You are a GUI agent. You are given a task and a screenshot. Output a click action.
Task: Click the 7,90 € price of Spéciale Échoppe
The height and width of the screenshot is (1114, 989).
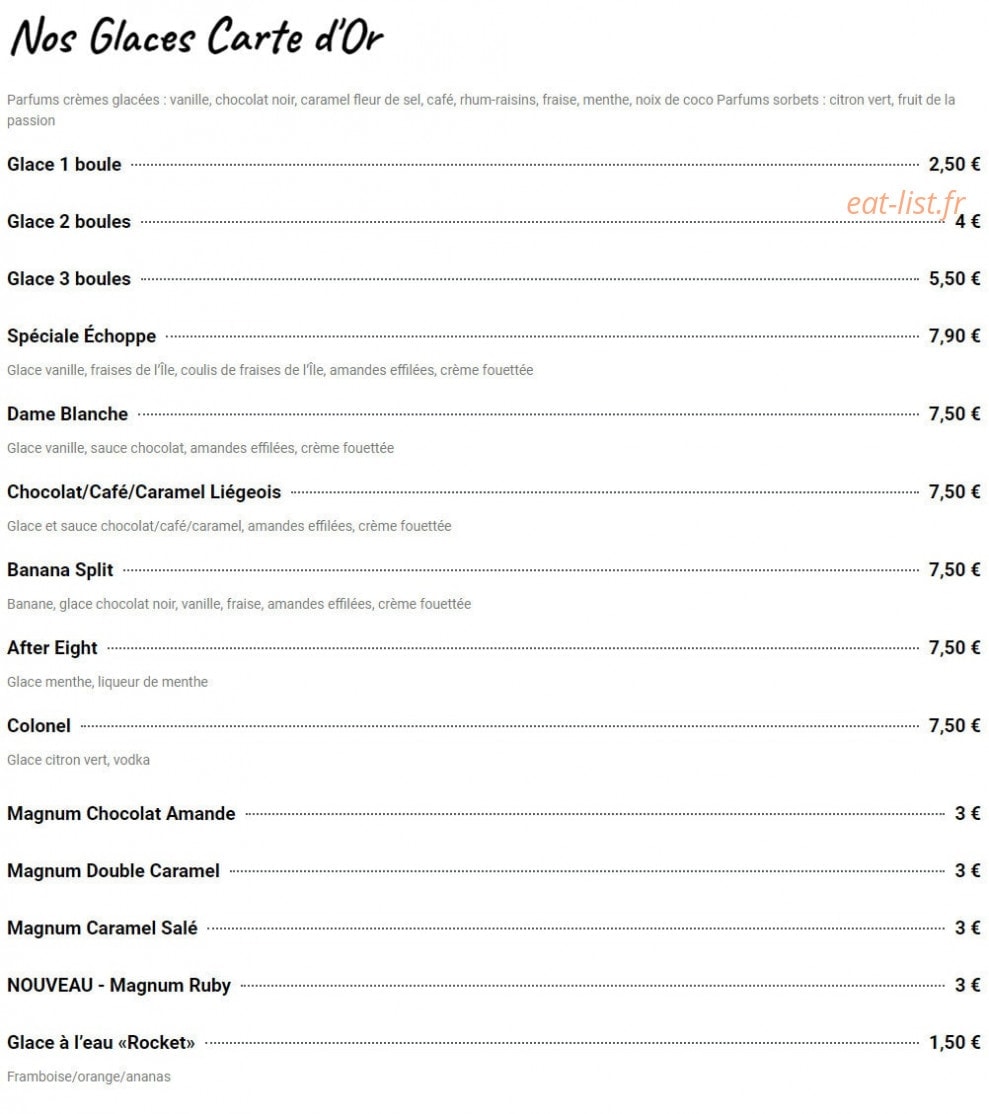954,335
